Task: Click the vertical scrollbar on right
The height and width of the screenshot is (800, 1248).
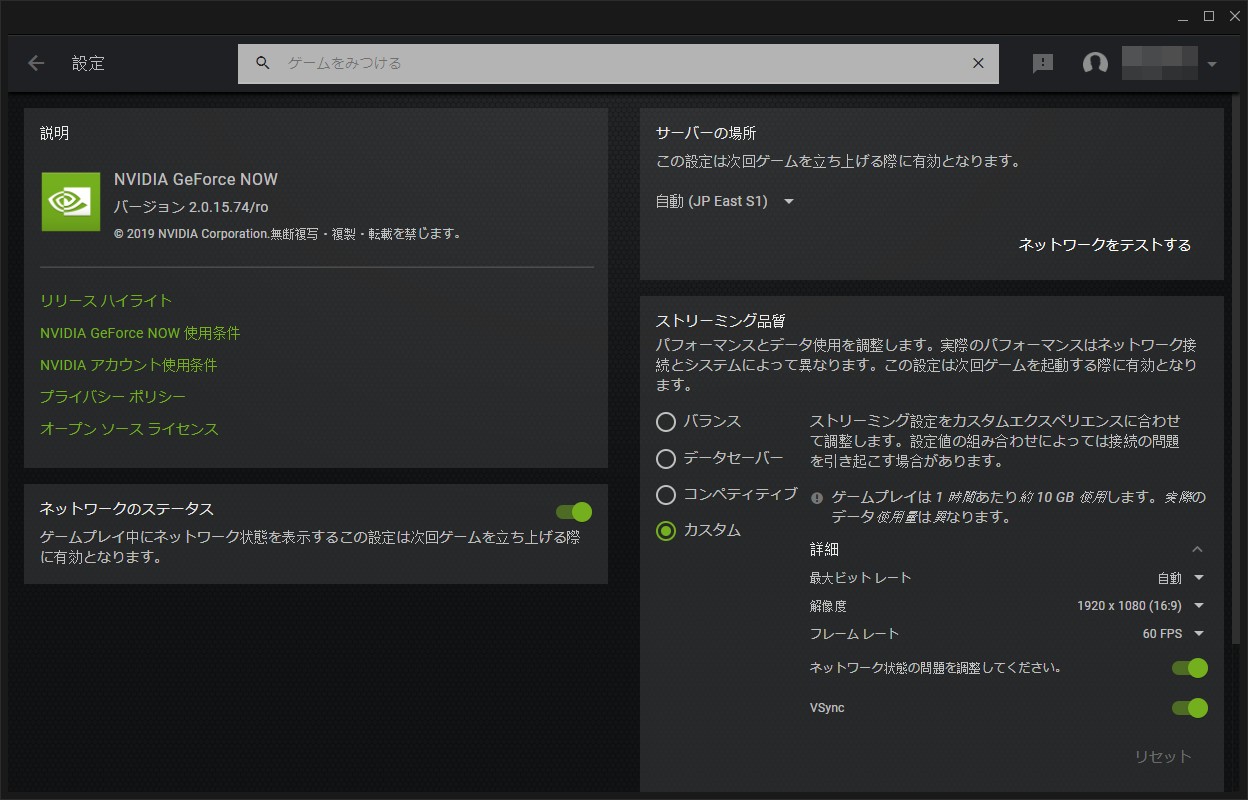Action: coord(1236,370)
